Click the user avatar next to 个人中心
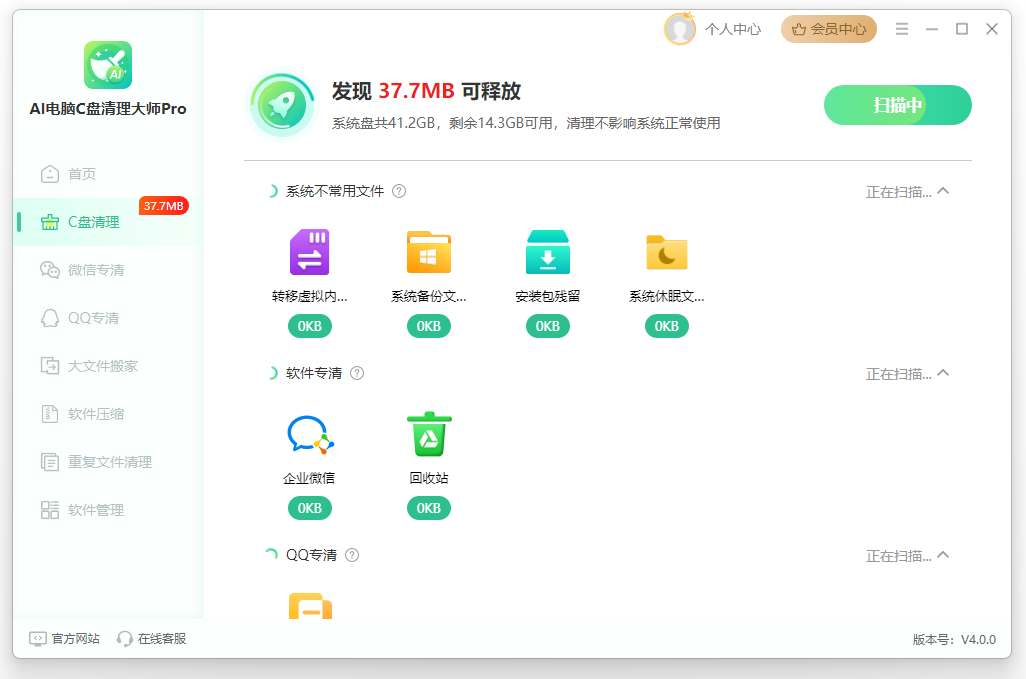Screen dimensions: 1026x679 680,29
